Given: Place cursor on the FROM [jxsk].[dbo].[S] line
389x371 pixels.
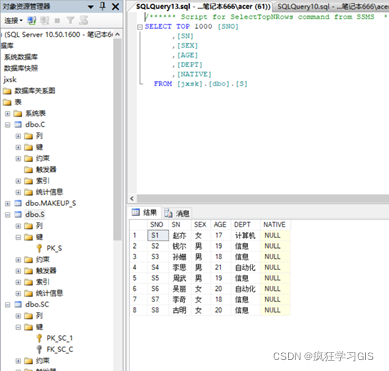Looking at the screenshot, I should coord(201,84).
